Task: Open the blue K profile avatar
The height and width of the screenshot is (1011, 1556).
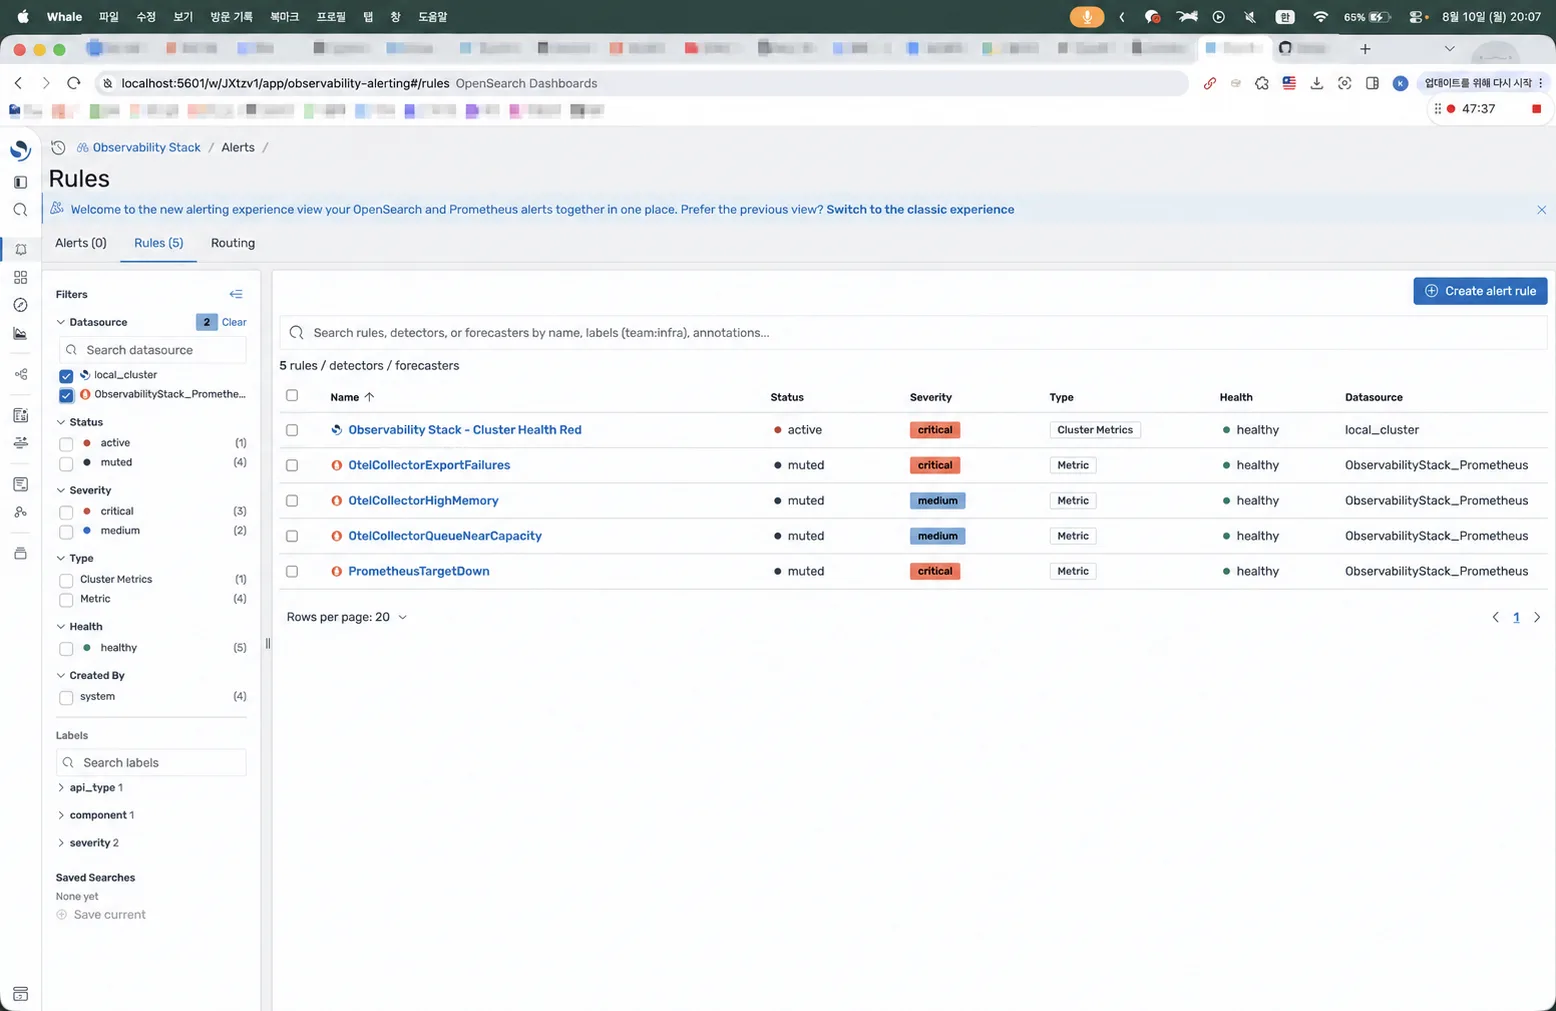Action: tap(1400, 83)
